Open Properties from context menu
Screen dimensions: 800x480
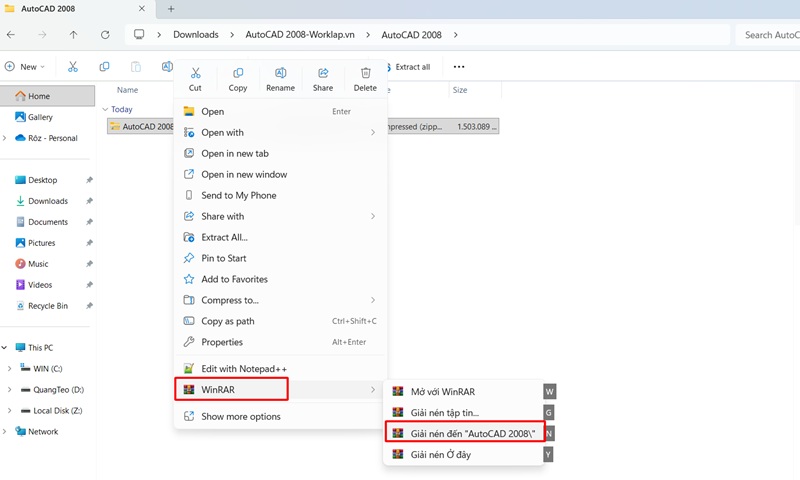tap(280, 342)
